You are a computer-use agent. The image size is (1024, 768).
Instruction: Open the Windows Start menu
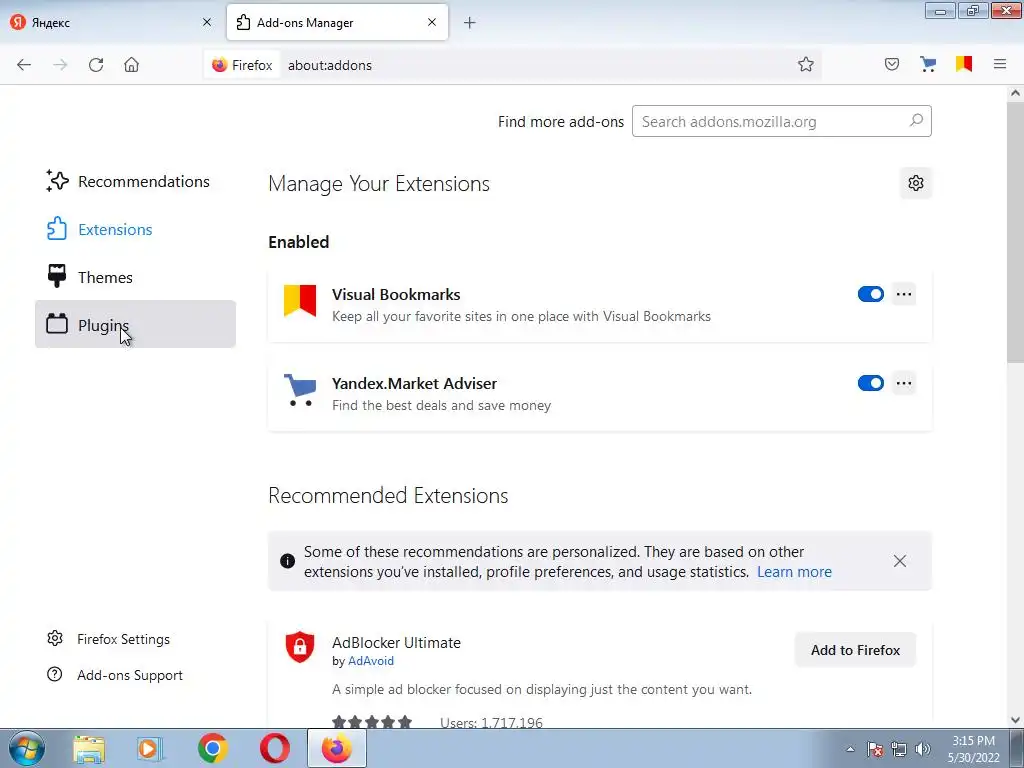[x=27, y=748]
